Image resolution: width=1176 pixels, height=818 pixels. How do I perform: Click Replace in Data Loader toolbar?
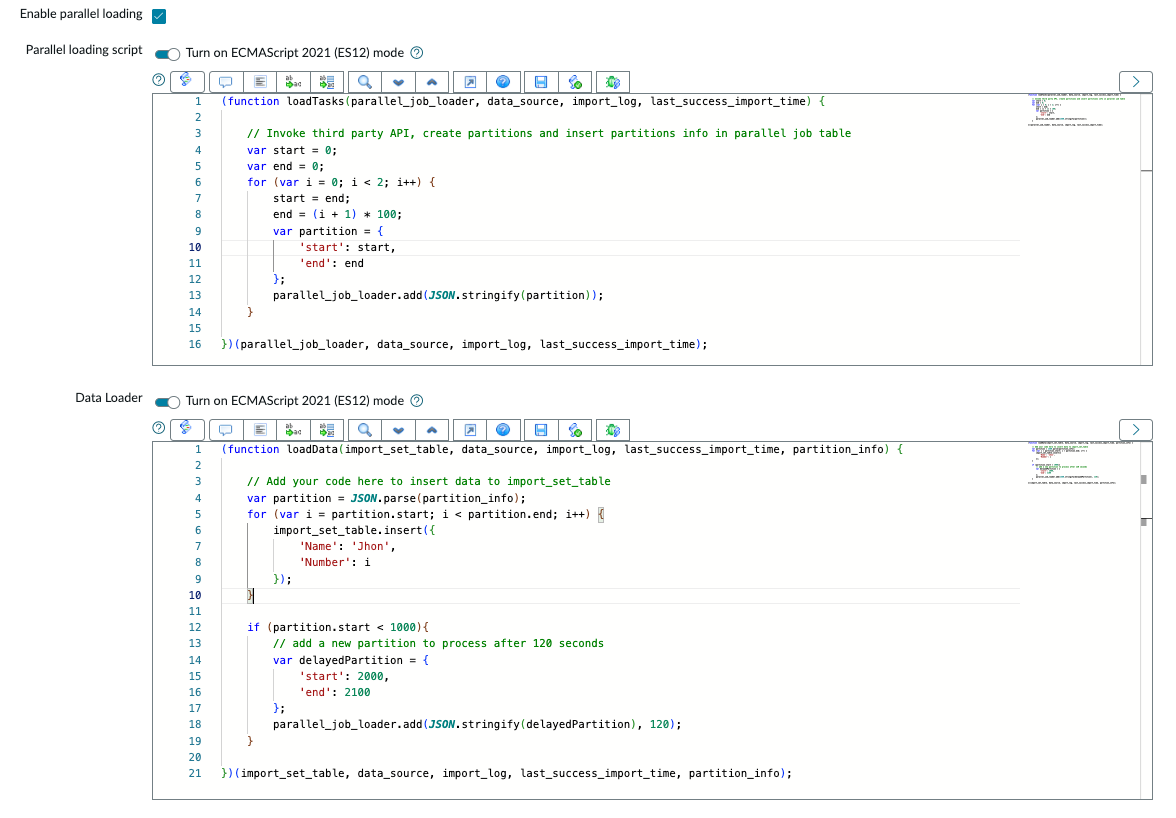point(293,430)
